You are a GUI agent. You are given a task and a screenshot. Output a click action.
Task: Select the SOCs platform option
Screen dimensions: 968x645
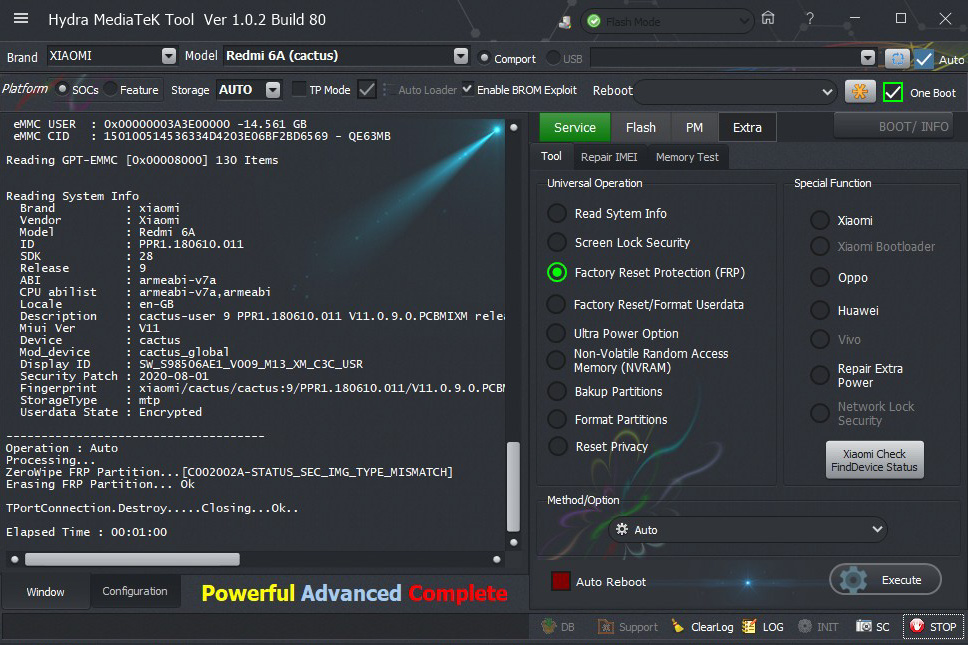pyautogui.click(x=62, y=89)
